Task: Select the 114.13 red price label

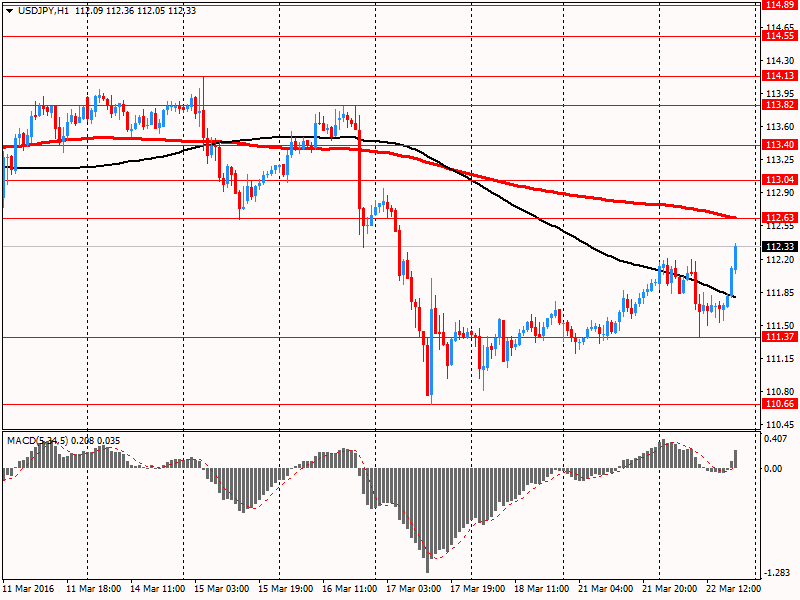Action: pyautogui.click(x=780, y=76)
